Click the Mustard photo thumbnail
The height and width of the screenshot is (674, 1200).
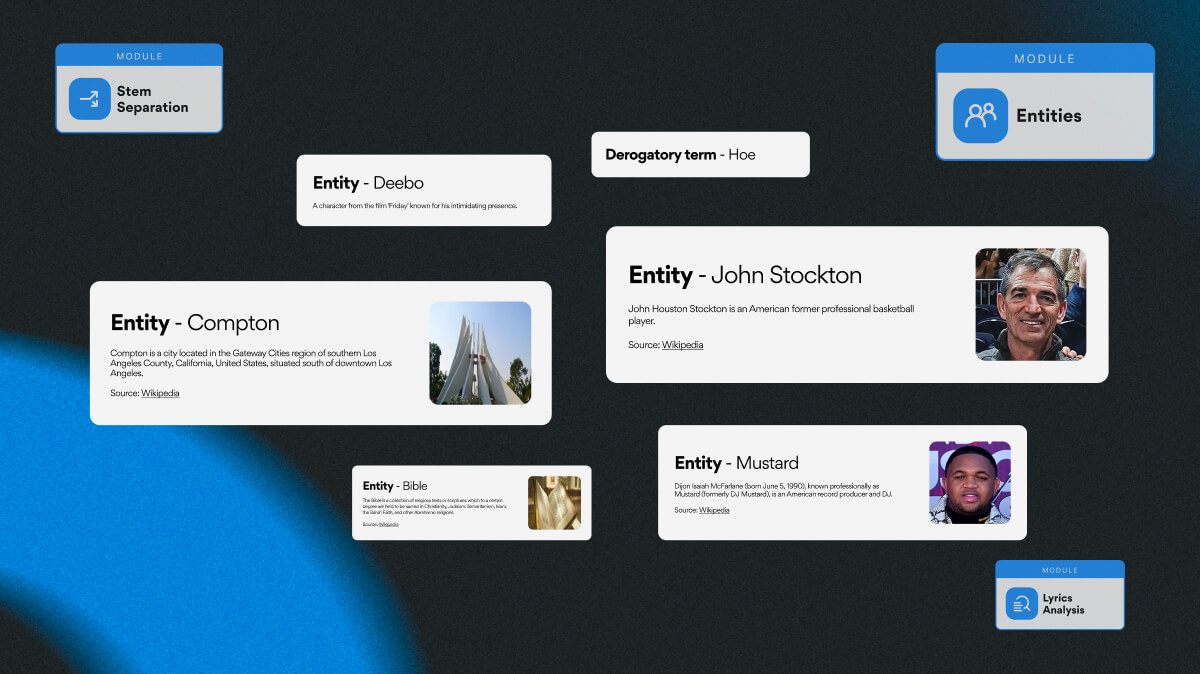[970, 482]
